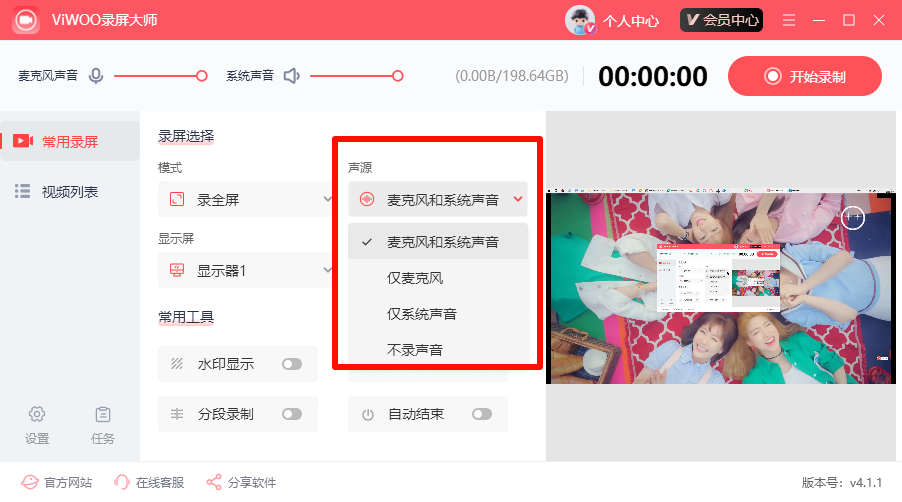Click the 任务 label under the clipboard
902x502 pixels.
pyautogui.click(x=103, y=438)
